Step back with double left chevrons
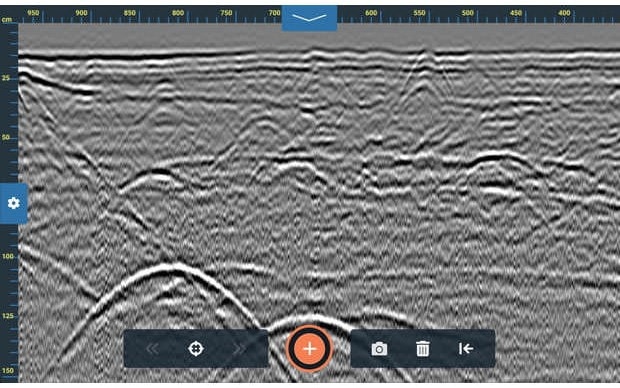620x388 pixels. coord(153,348)
